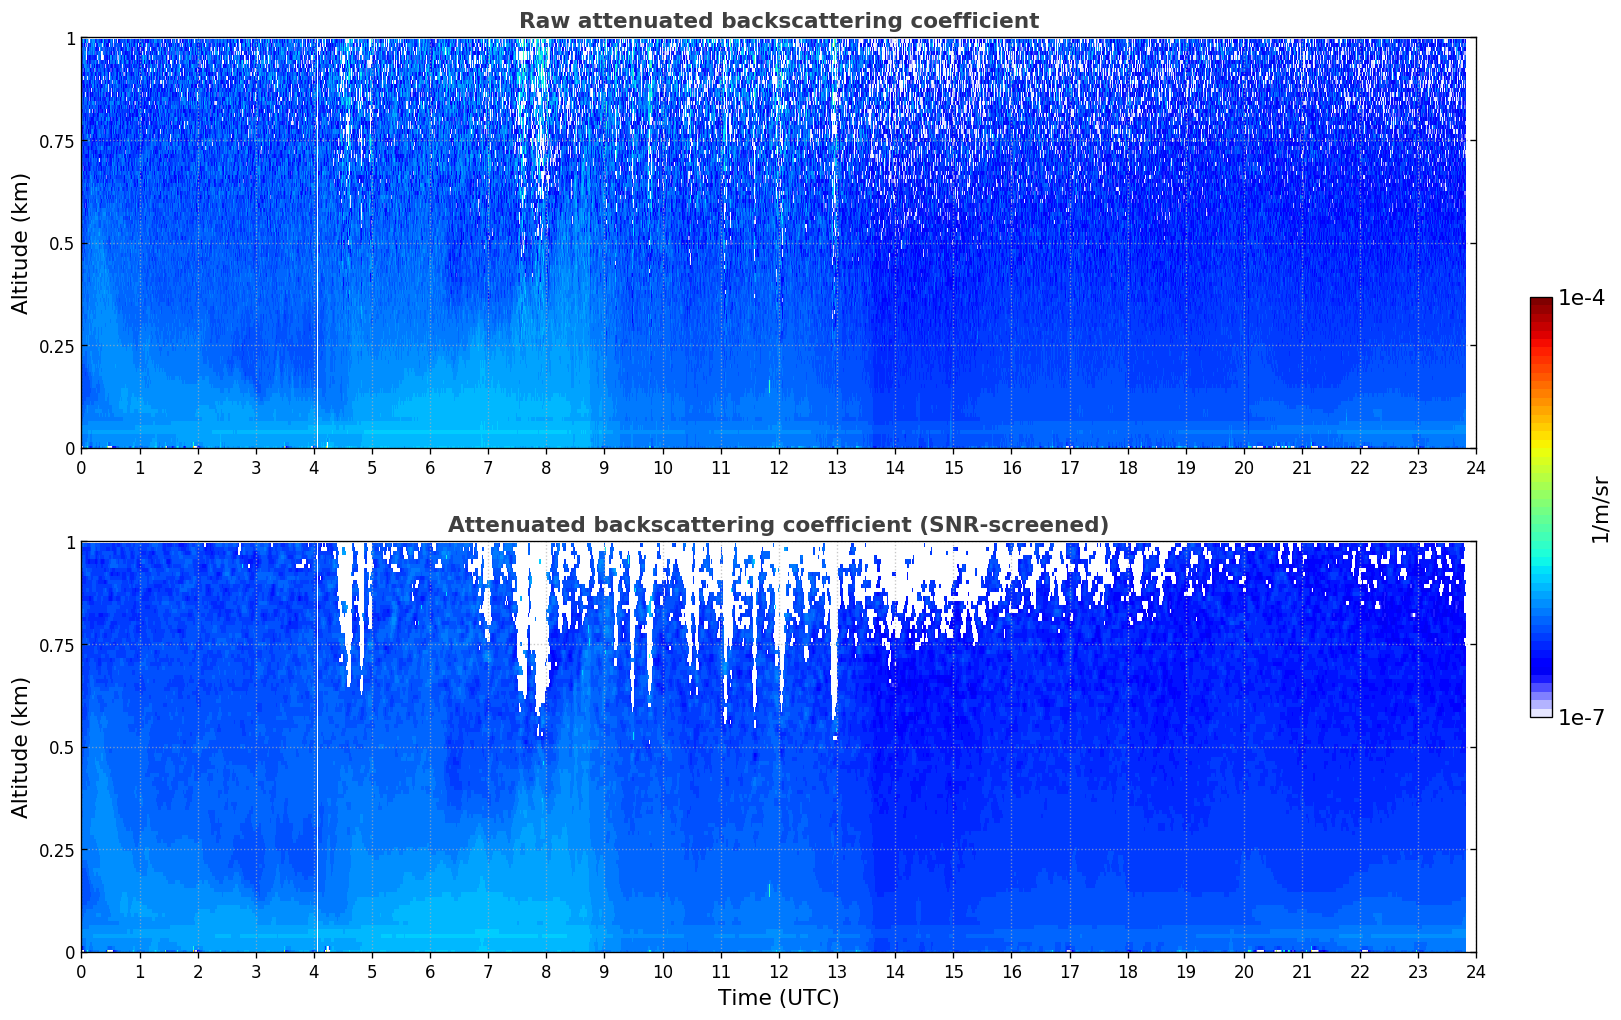Screen dimensions: 1621x1020
Task: Click hour 18 tick on top plot
Action: [1127, 467]
